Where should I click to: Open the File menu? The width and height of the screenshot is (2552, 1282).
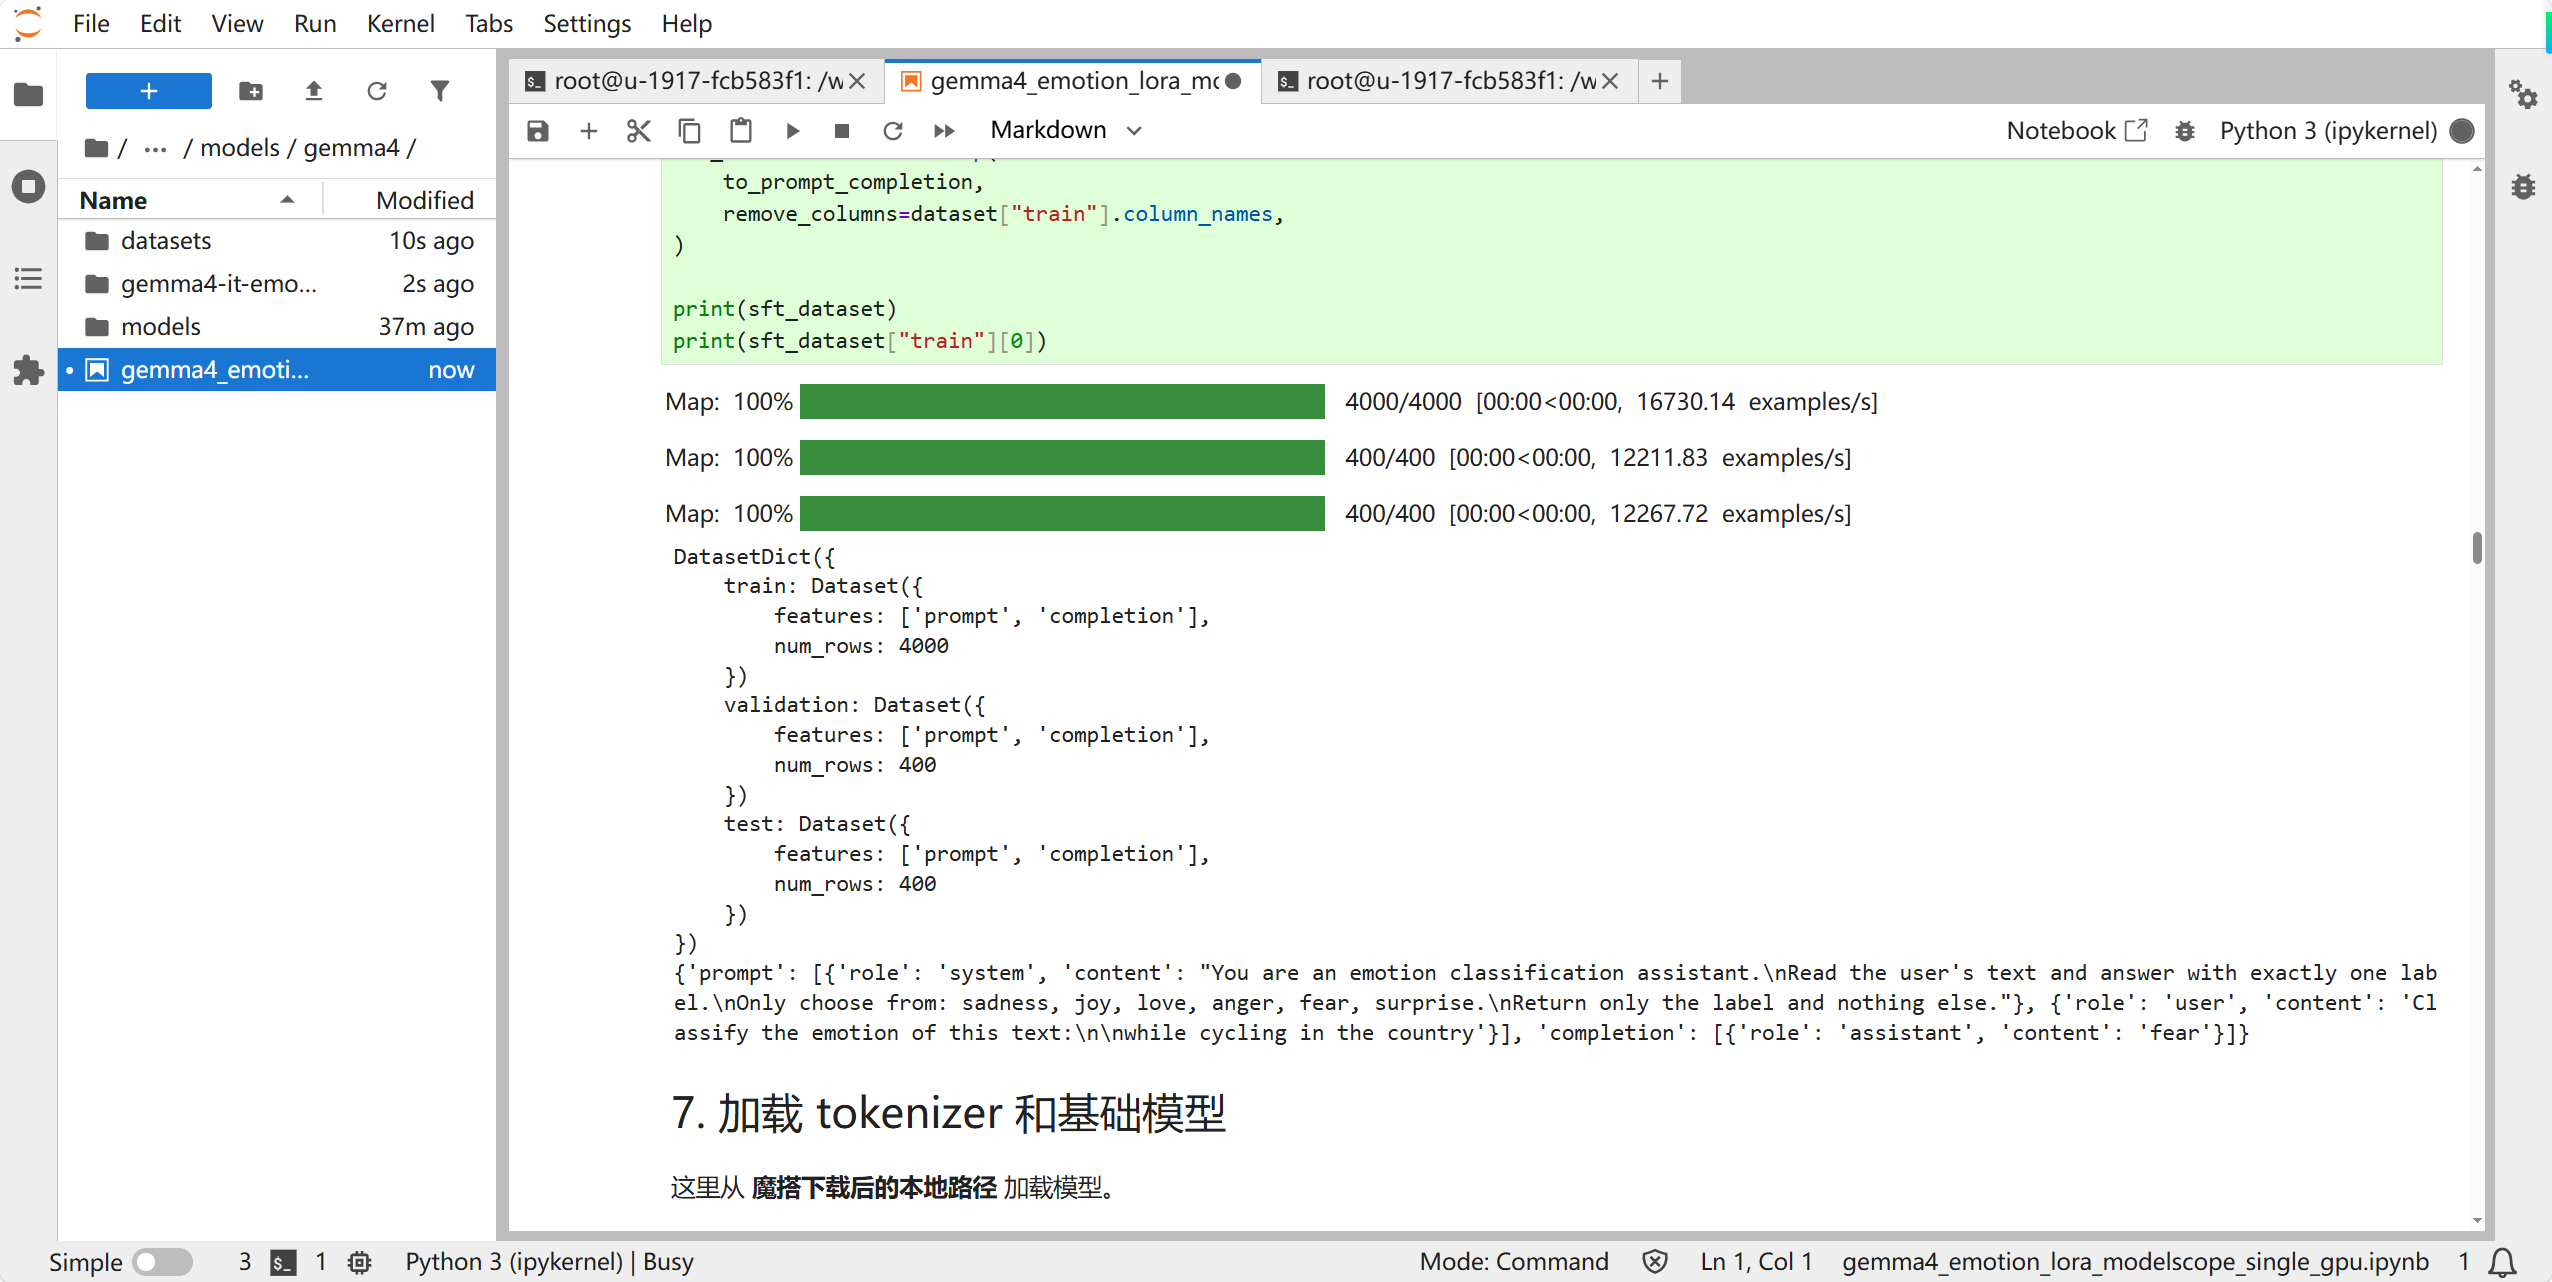point(91,23)
